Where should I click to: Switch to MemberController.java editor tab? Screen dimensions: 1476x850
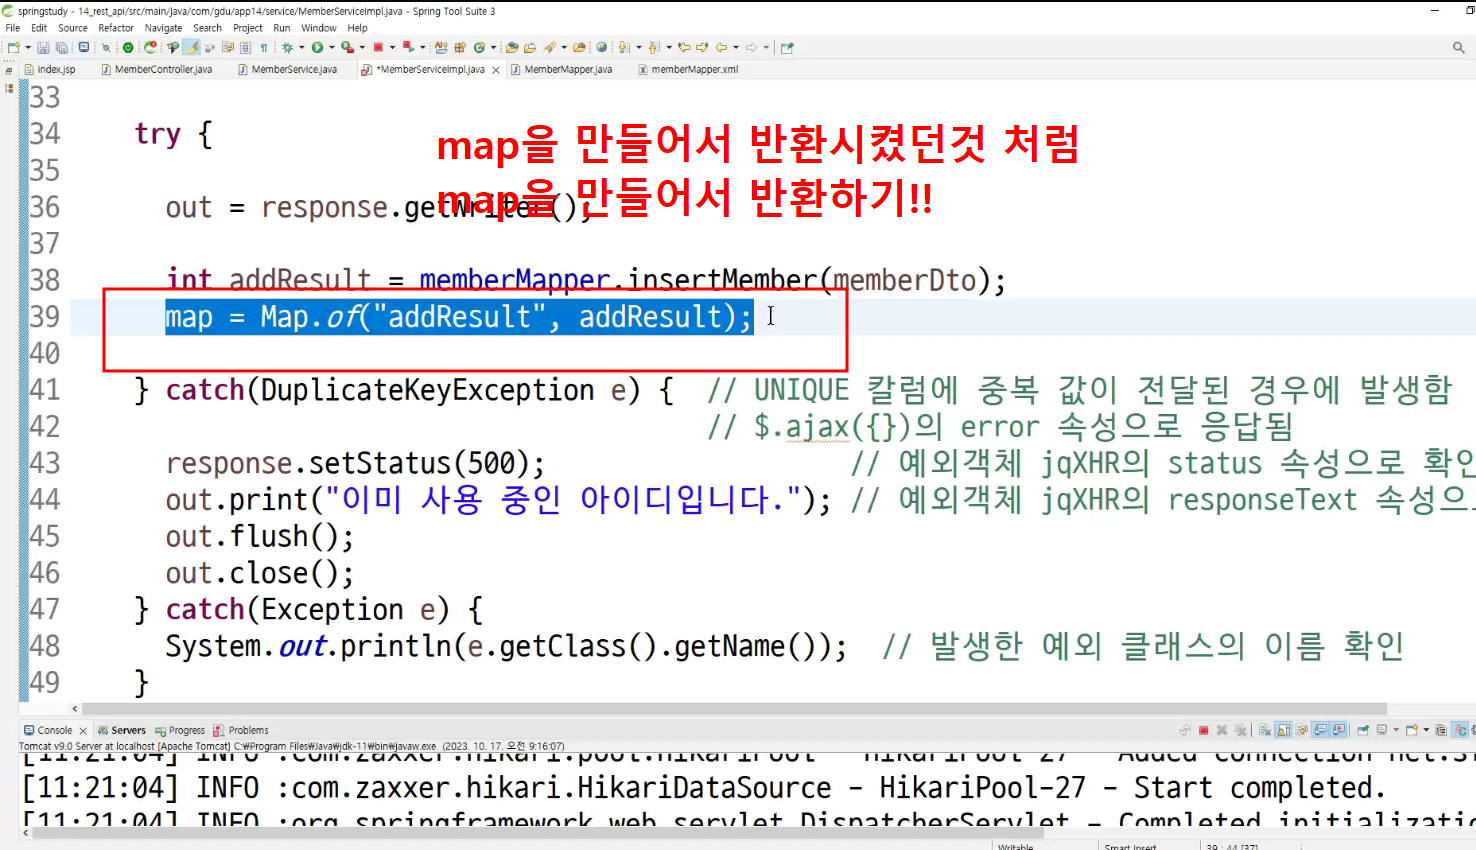point(157,69)
